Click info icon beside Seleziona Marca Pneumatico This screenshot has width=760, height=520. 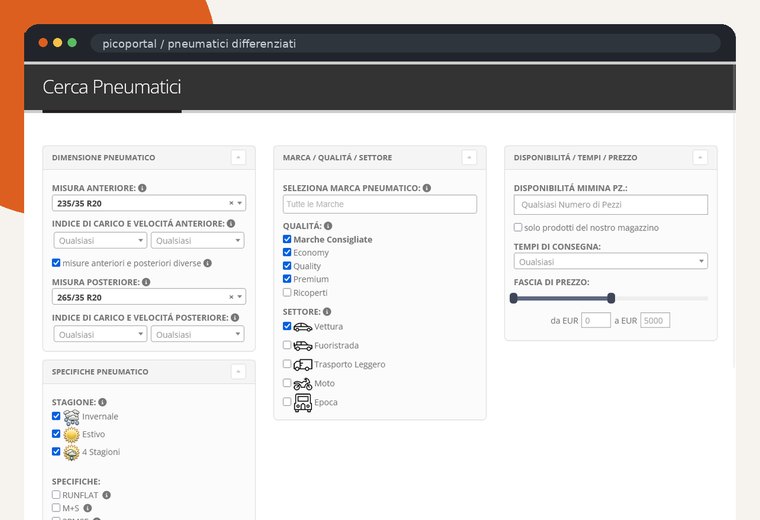point(427,188)
